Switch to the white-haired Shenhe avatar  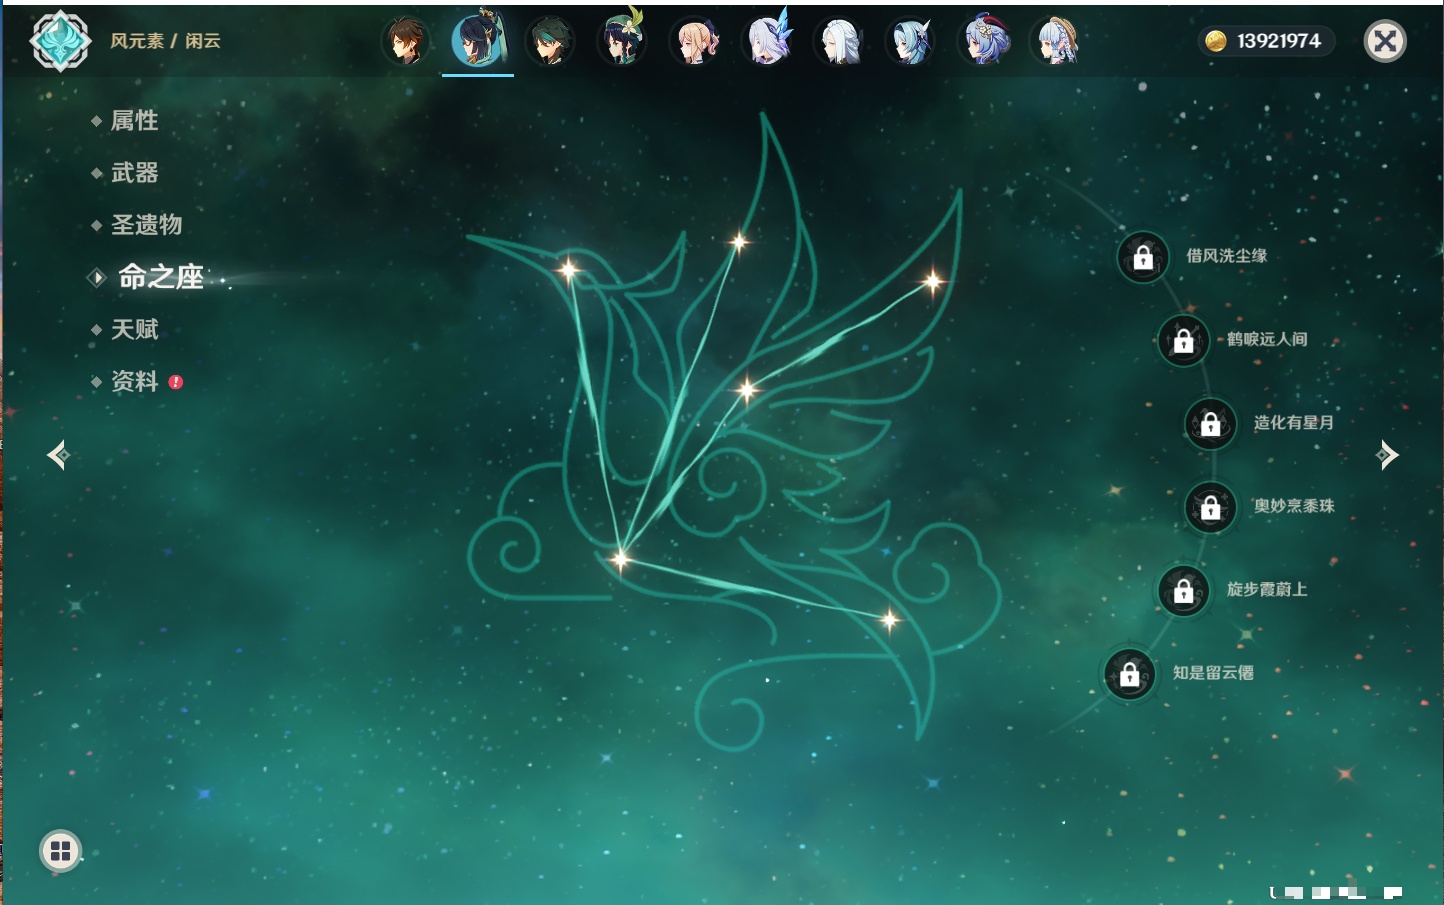coord(839,42)
